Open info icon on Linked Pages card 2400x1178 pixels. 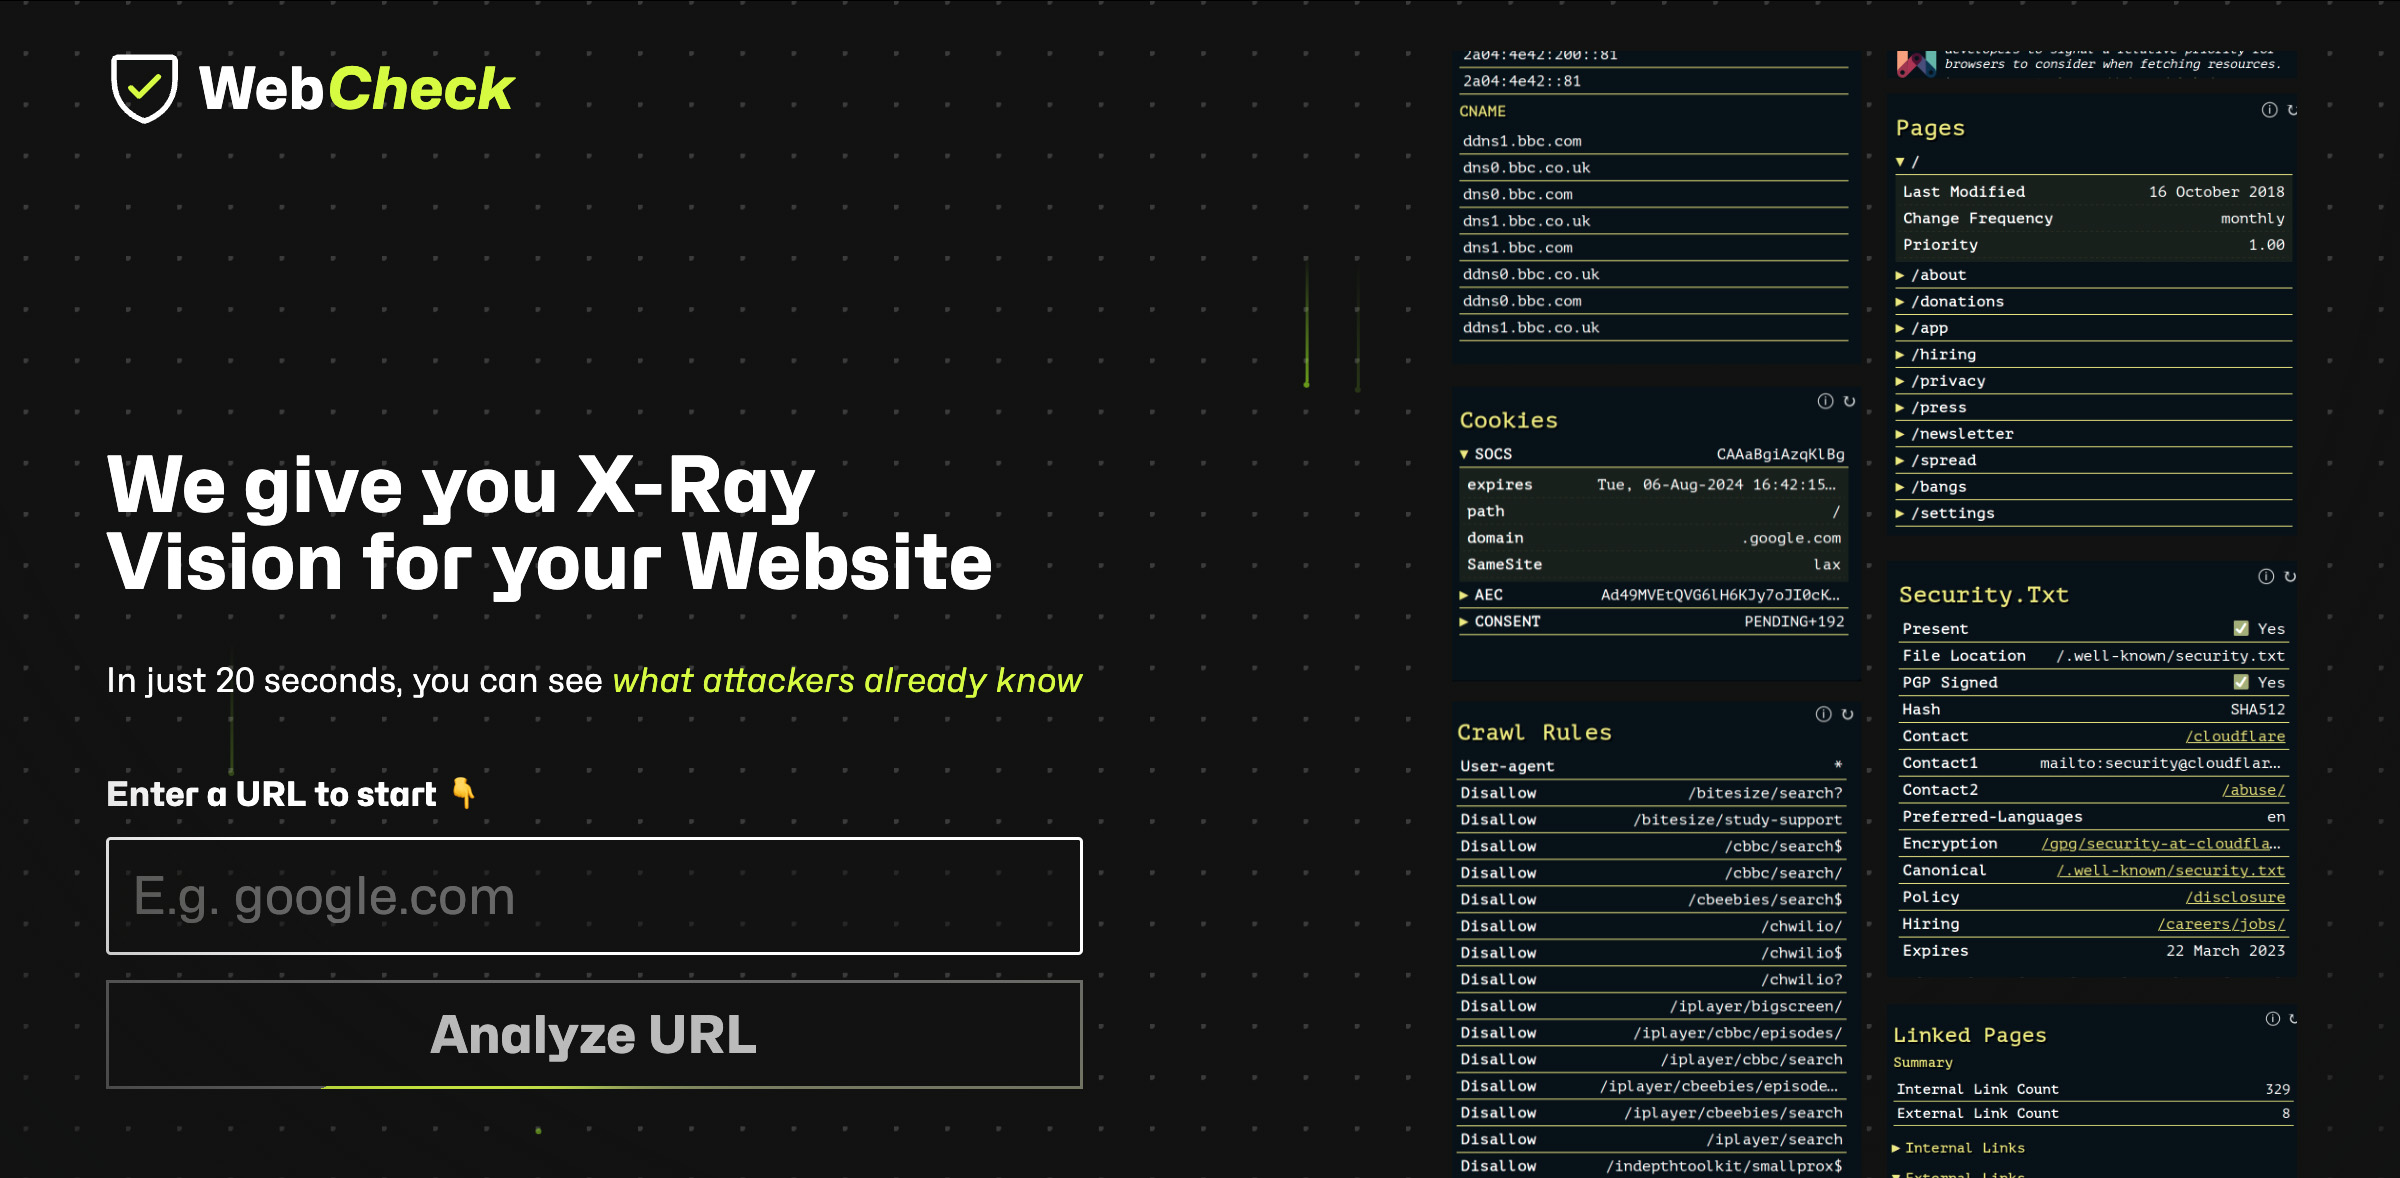coord(2272,1018)
